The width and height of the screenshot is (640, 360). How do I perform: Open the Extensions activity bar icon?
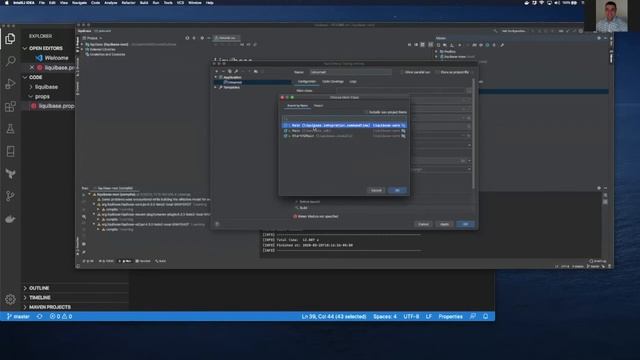(x=10, y=107)
